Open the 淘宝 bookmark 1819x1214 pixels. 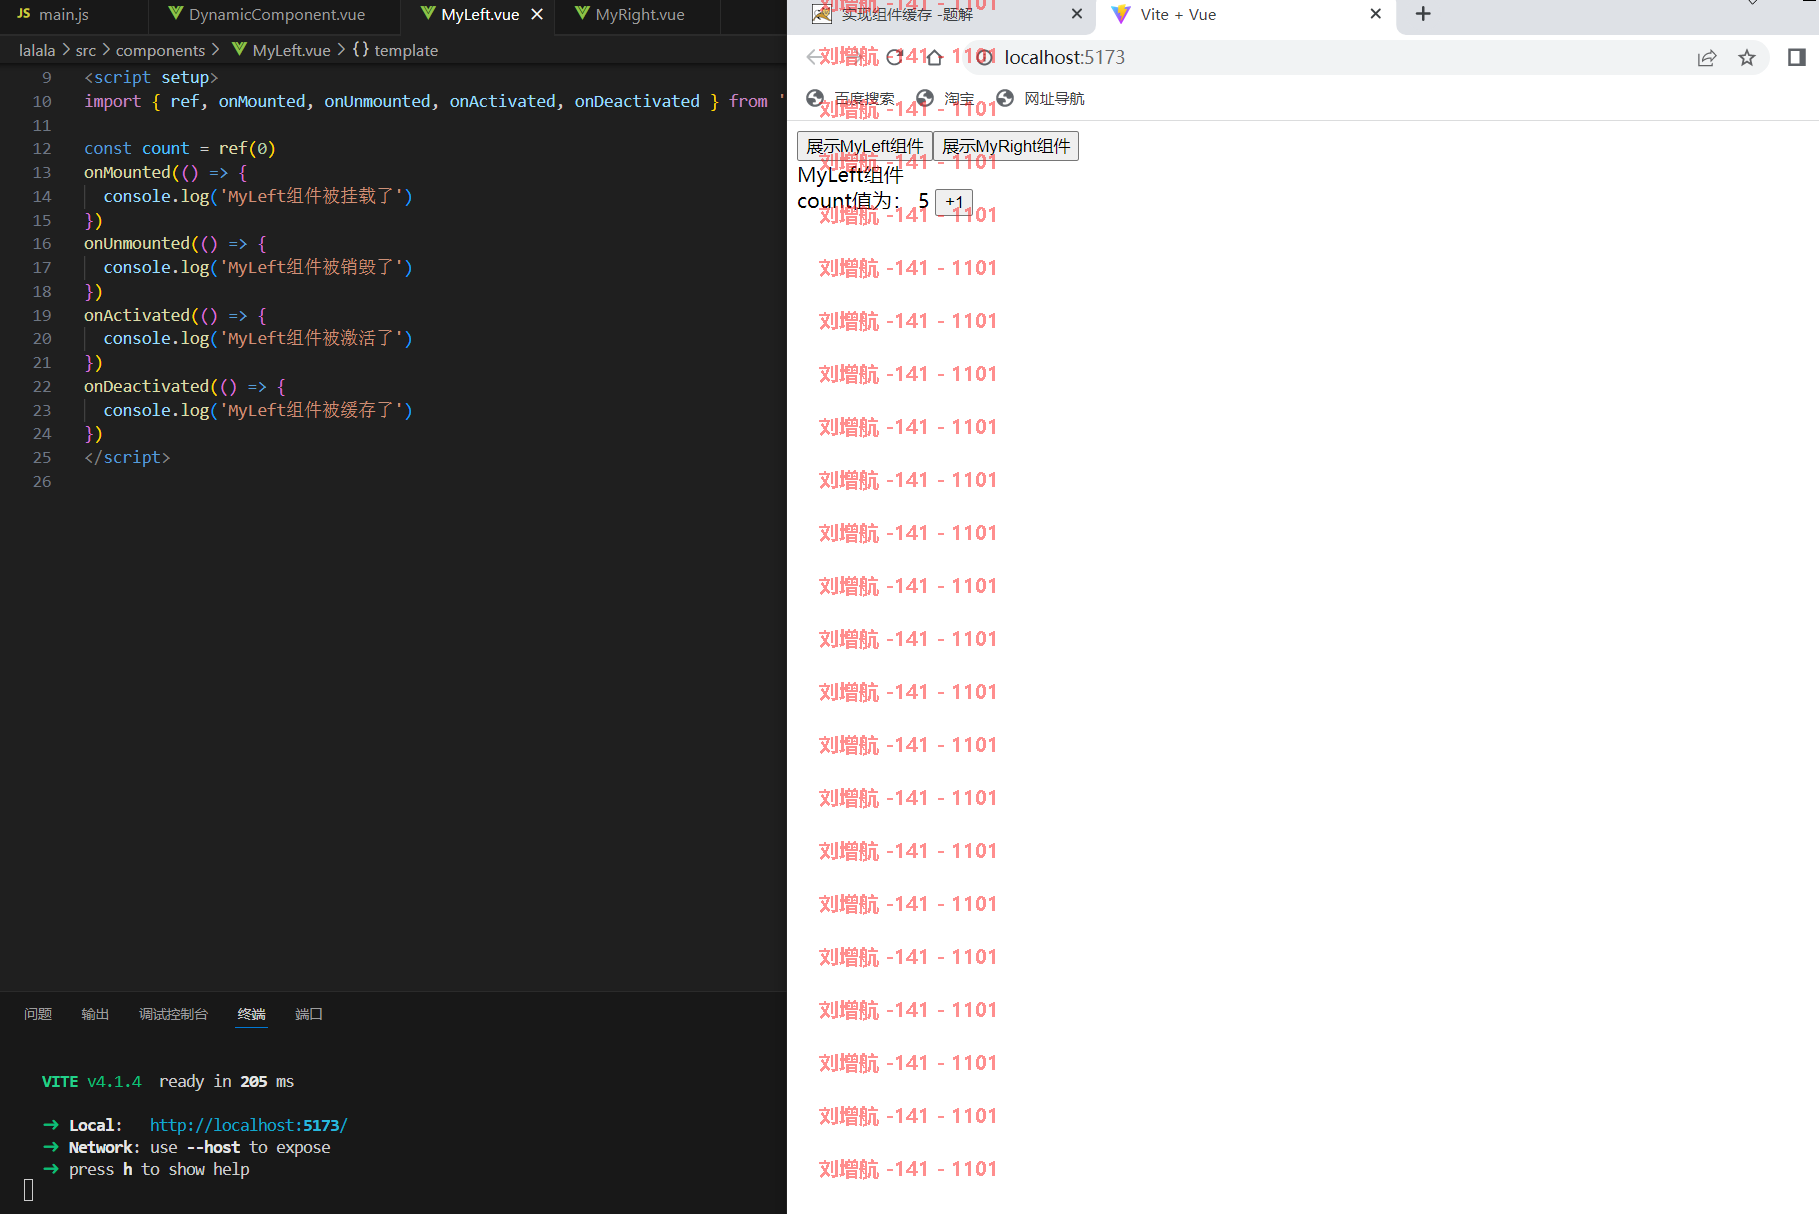pyautogui.click(x=945, y=98)
